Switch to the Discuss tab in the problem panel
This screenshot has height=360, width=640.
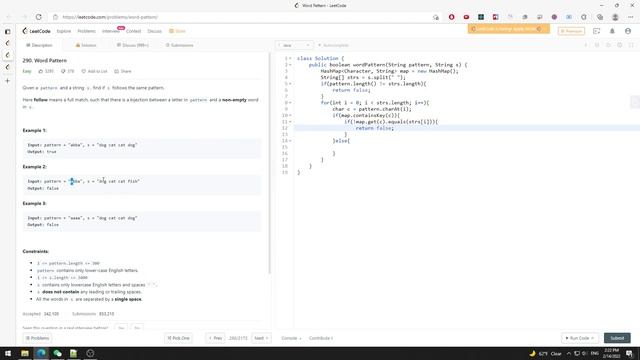pyautogui.click(x=133, y=45)
